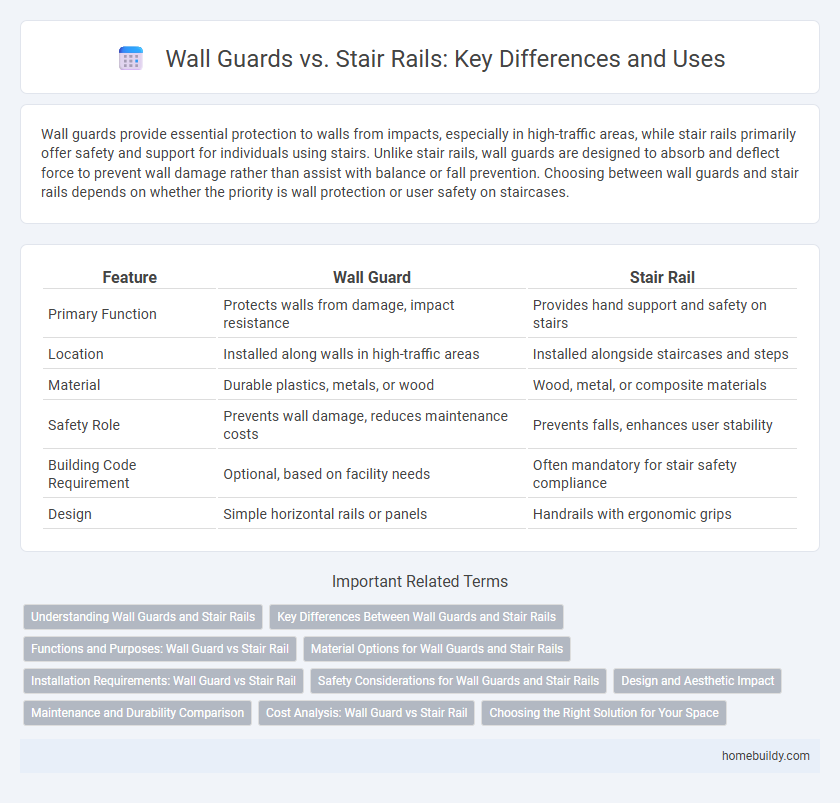Open 'Installation Requirements: Wall Guard vs Stair Rail'
The image size is (840, 803).
[x=163, y=681]
